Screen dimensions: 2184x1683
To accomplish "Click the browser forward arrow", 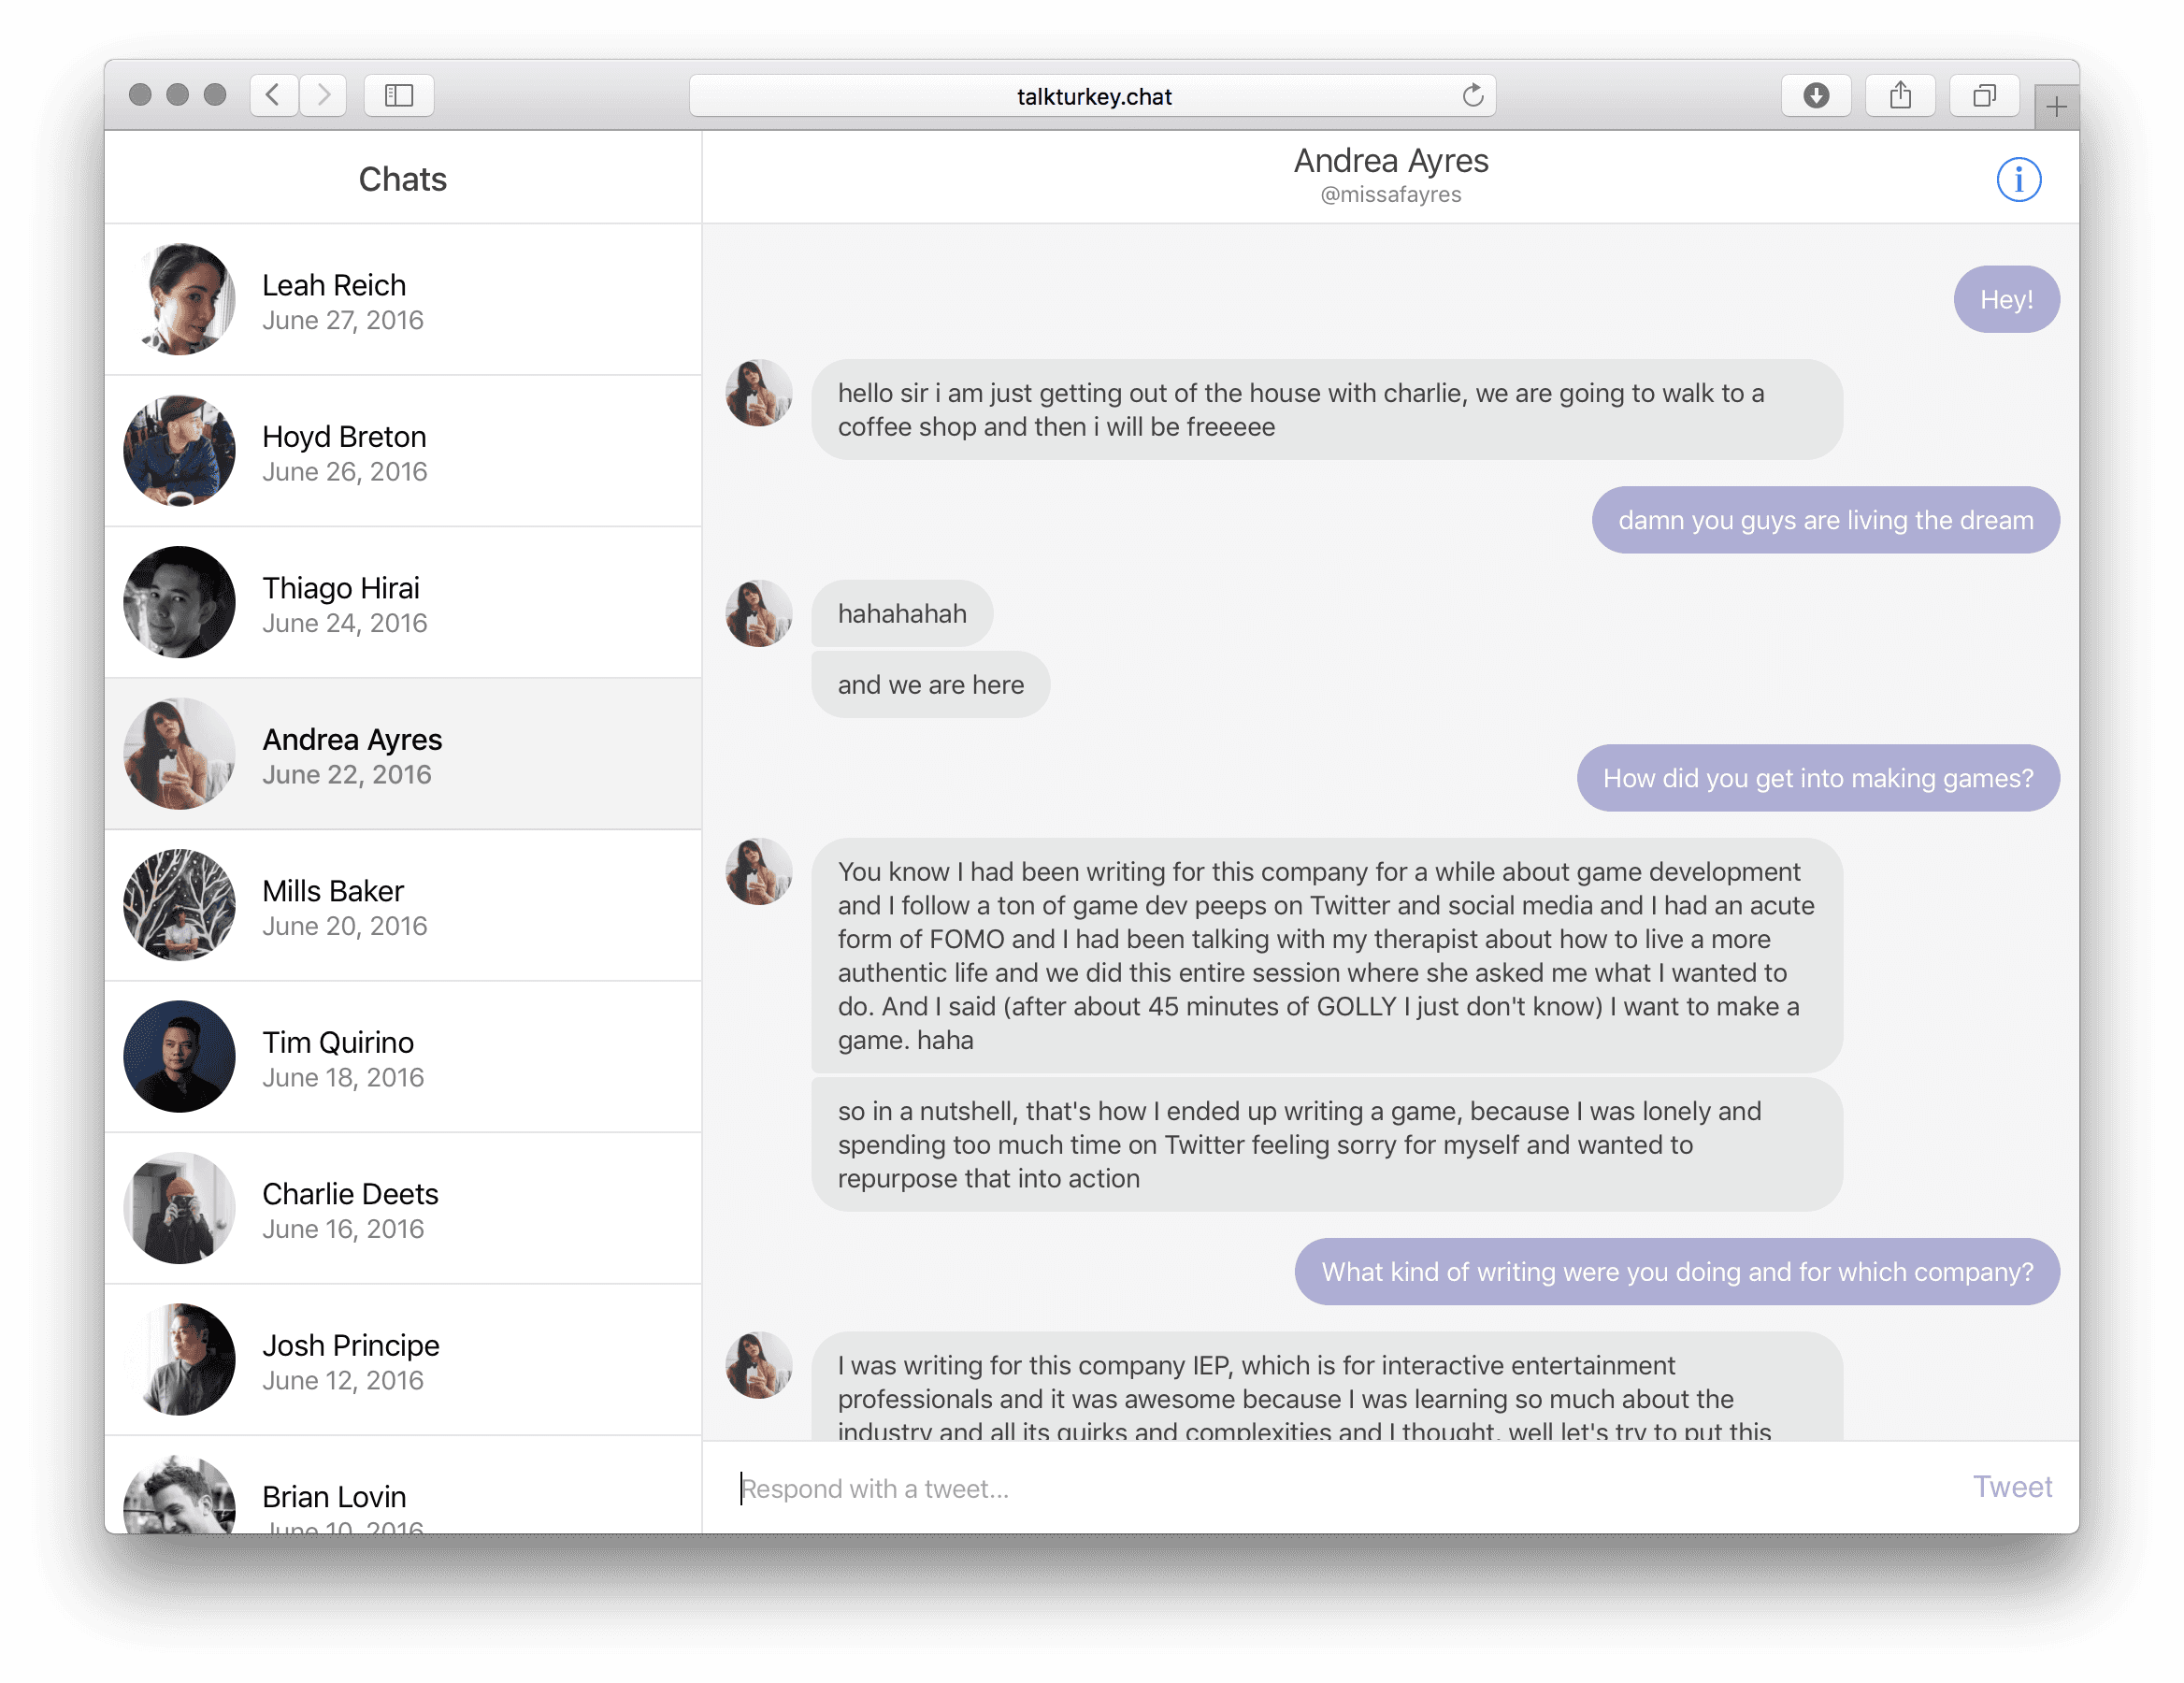I will point(323,96).
